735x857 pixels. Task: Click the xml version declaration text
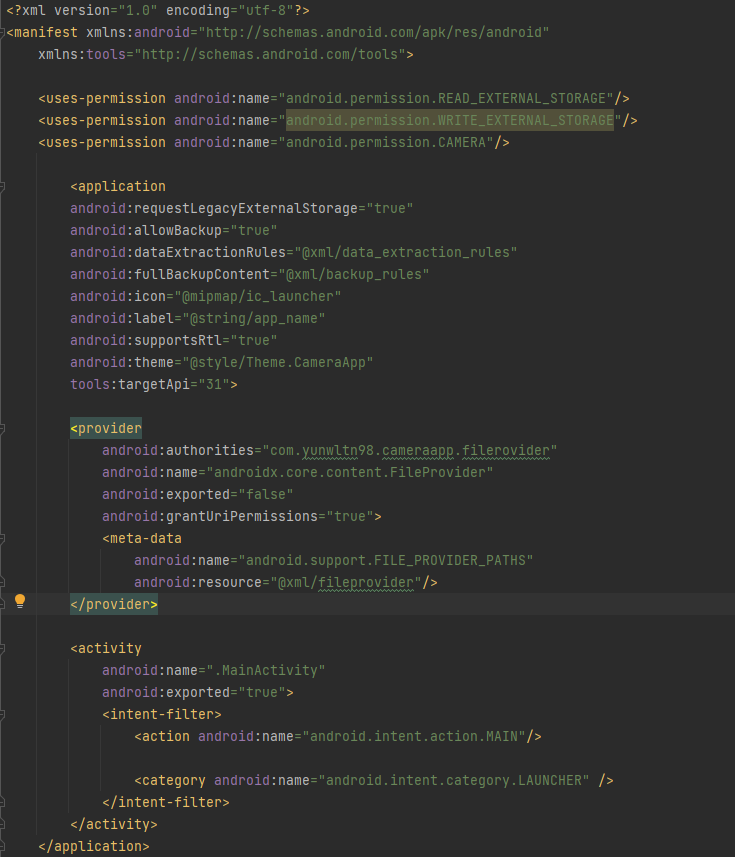(x=158, y=10)
